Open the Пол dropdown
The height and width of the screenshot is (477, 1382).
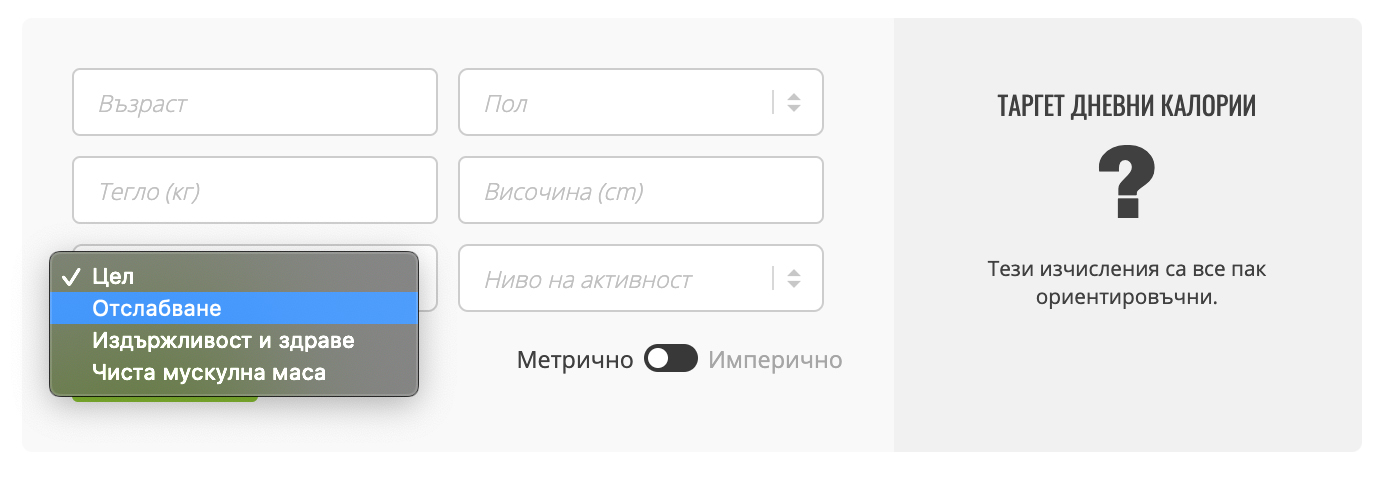[x=620, y=102]
